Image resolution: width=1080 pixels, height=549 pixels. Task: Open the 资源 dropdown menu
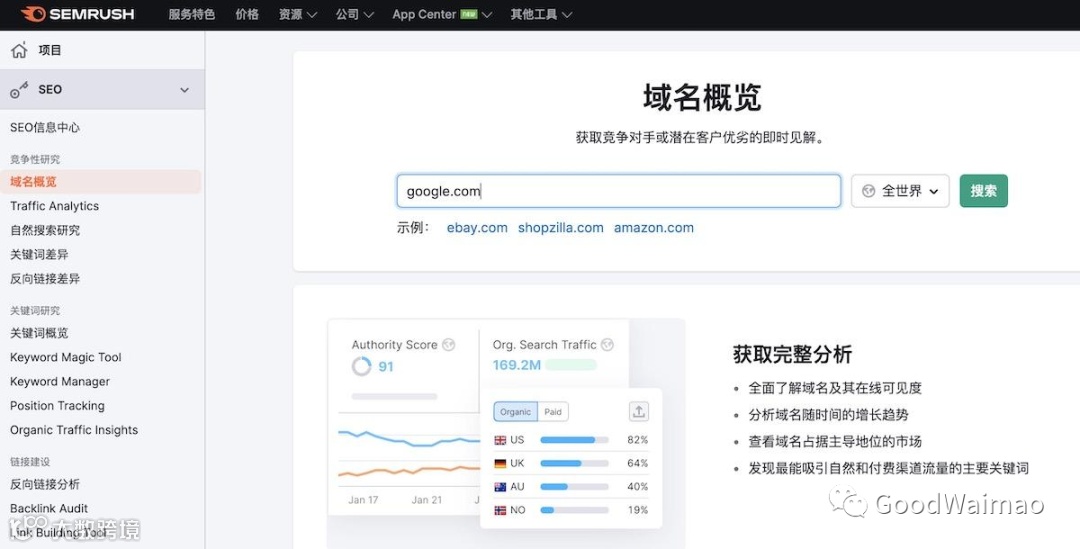pyautogui.click(x=298, y=14)
